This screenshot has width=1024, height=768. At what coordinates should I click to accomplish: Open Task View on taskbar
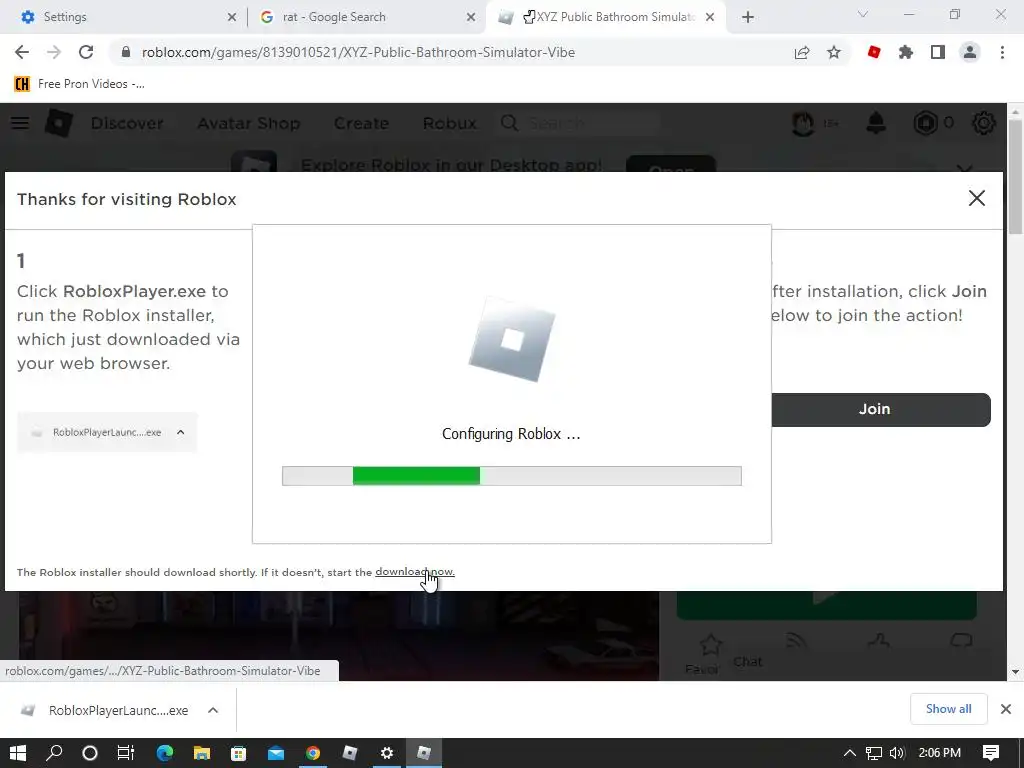125,753
